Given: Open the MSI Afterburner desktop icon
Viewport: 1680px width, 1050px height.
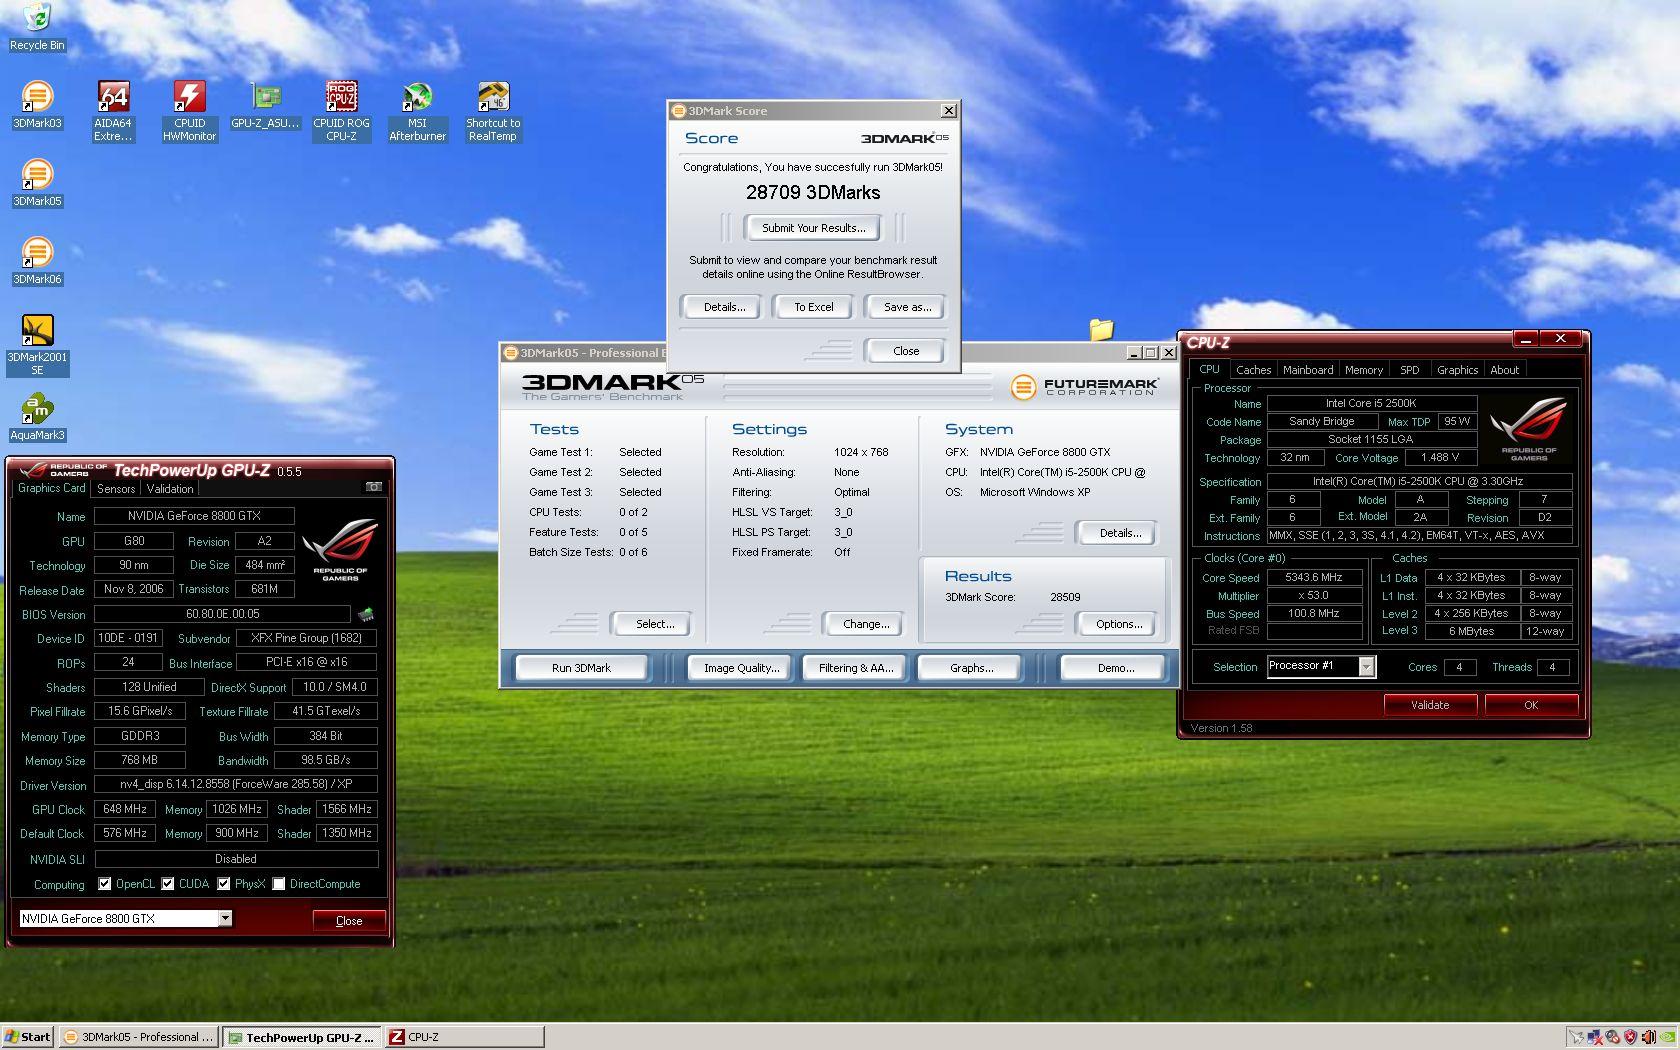Looking at the screenshot, I should (417, 111).
